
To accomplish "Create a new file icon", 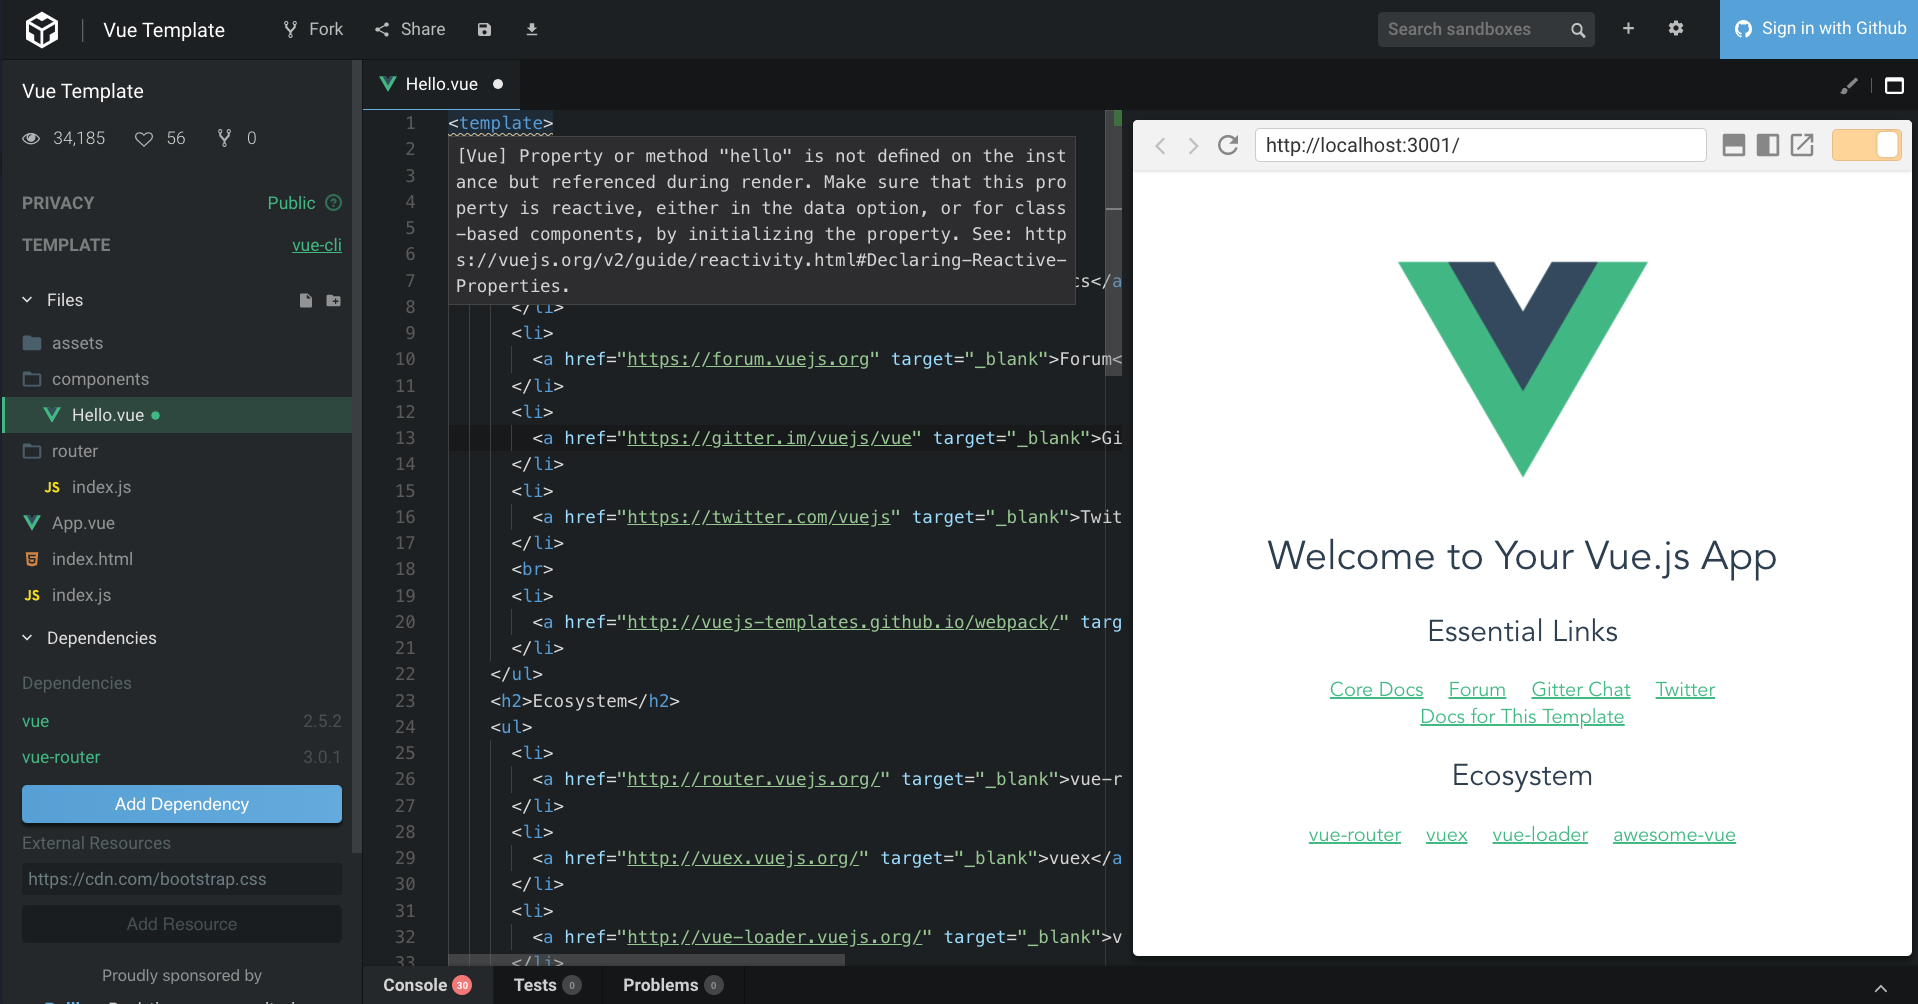I will coord(306,300).
